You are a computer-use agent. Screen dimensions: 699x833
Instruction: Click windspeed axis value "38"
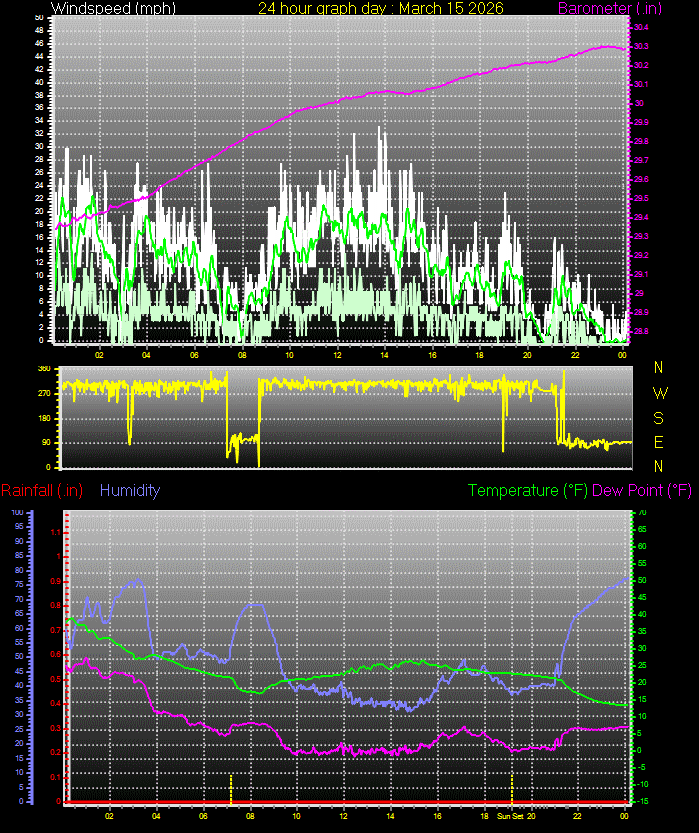[x=39, y=95]
